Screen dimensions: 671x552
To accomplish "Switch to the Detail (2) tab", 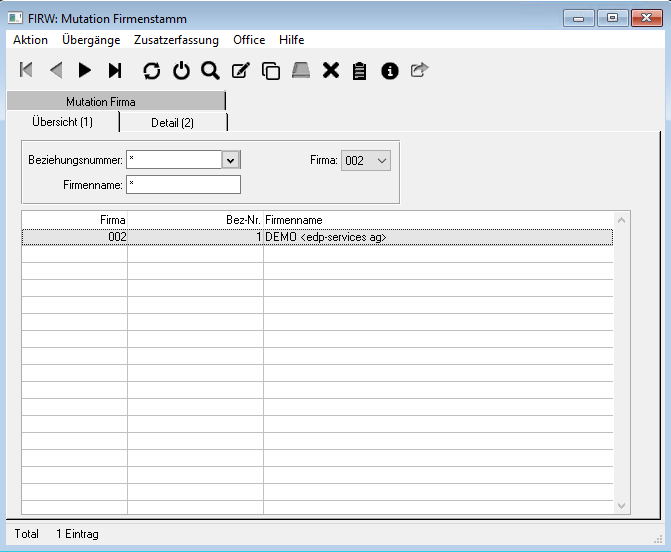I will coord(172,122).
